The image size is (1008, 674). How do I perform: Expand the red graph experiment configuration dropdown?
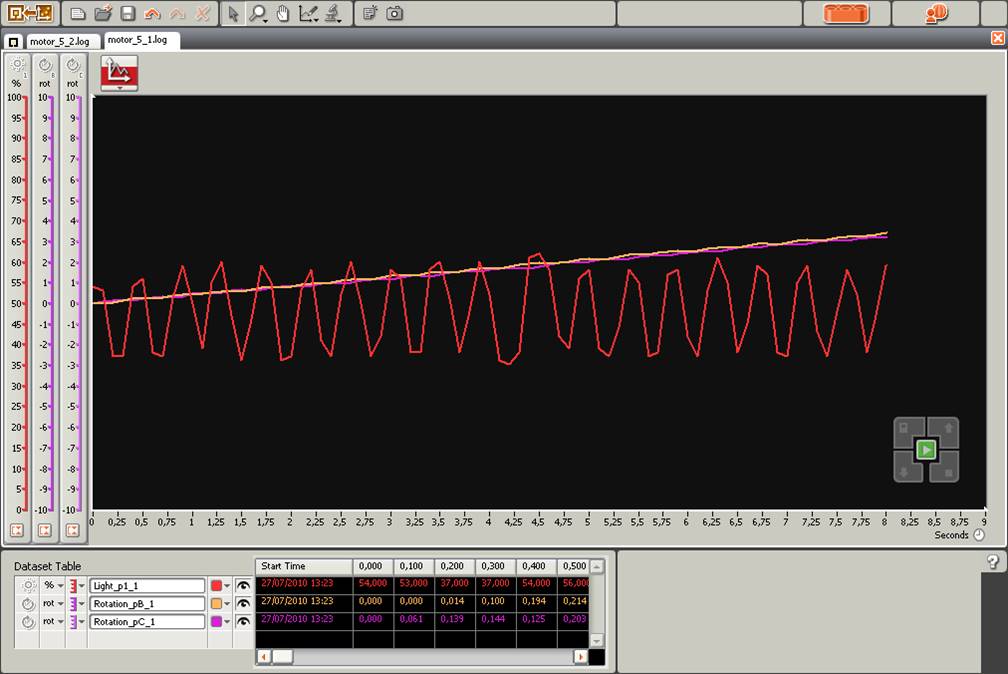click(120, 88)
